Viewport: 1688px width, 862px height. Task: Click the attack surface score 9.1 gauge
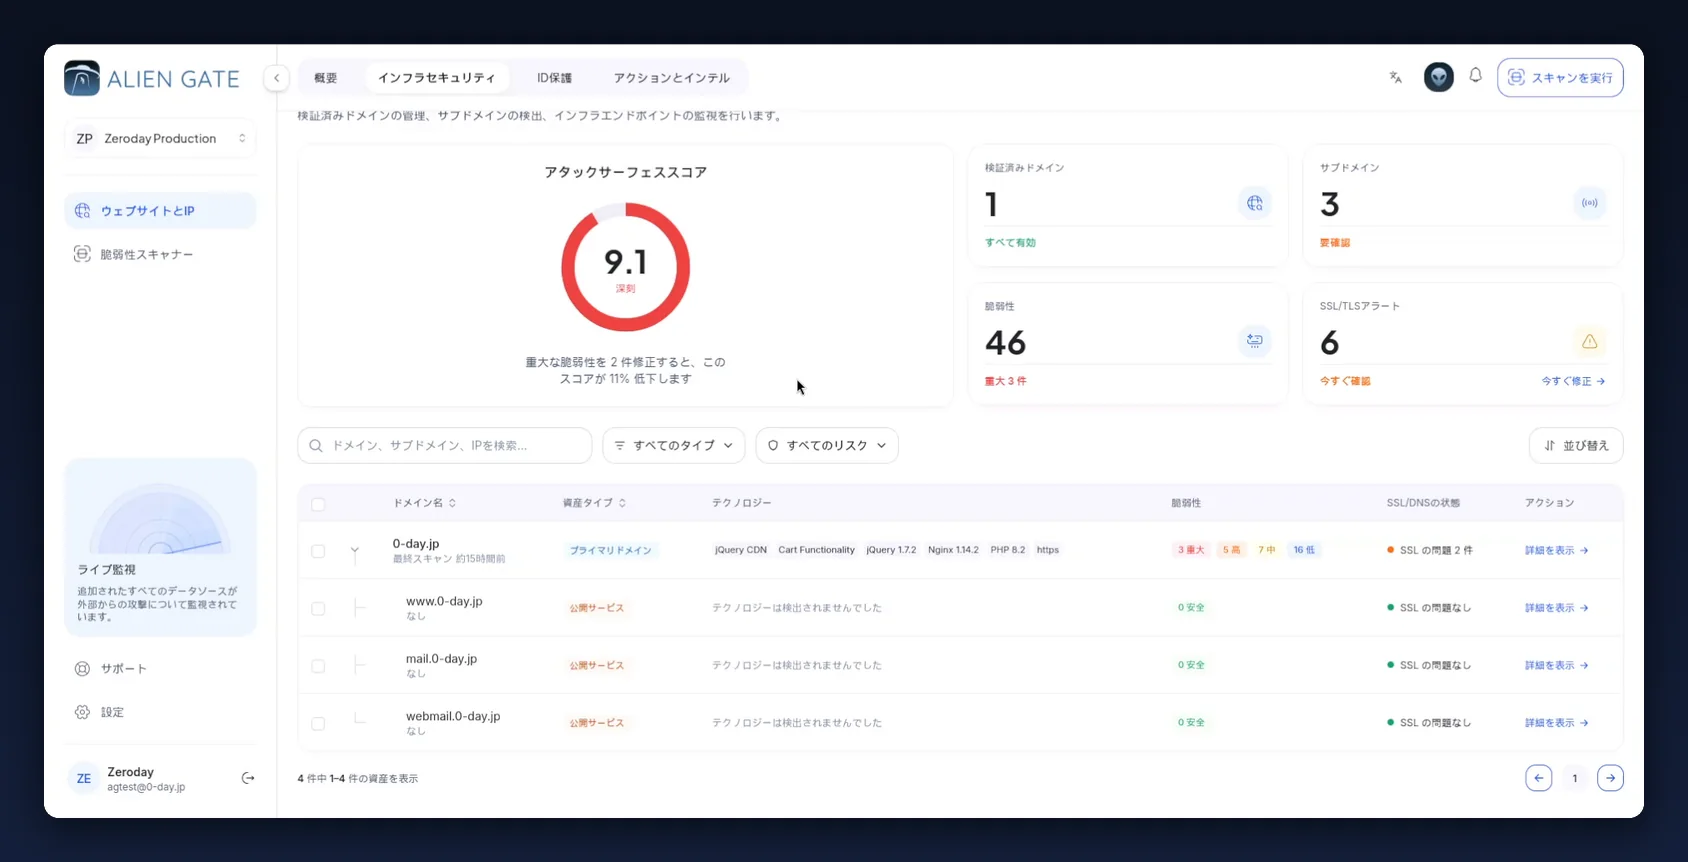625,267
